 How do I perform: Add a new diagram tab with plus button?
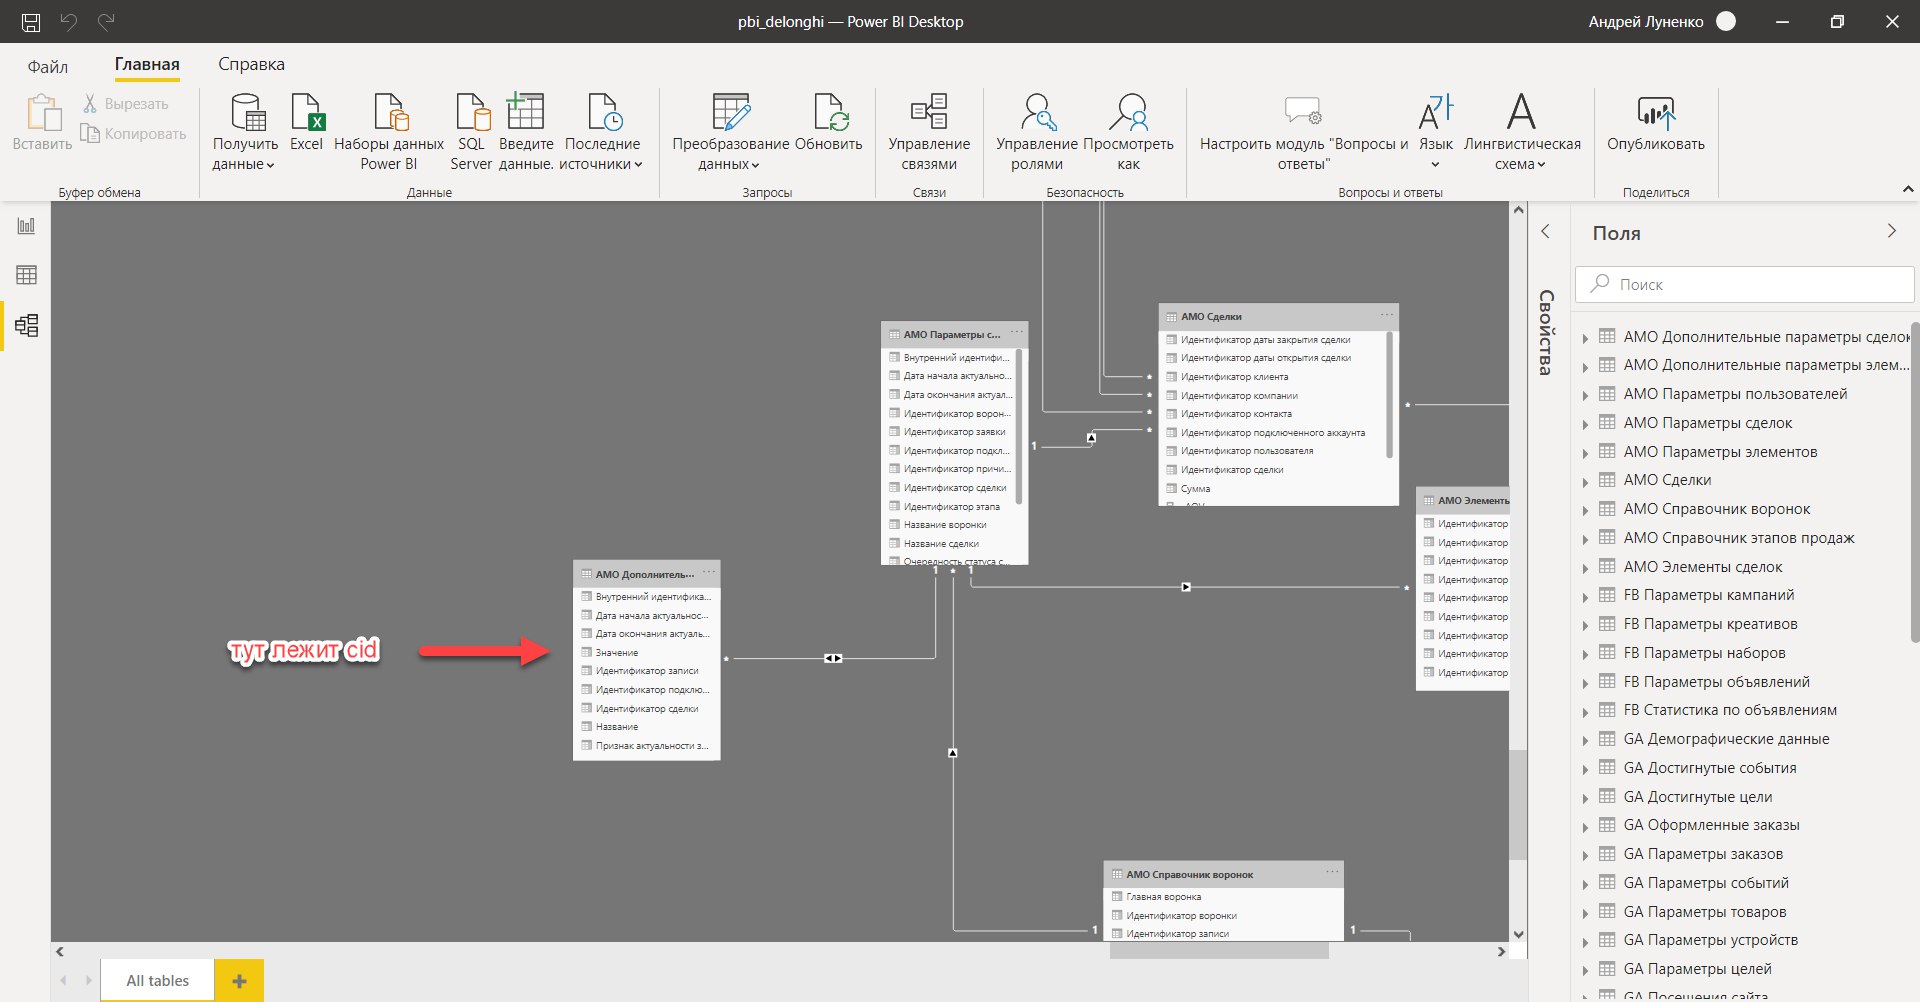click(x=239, y=981)
